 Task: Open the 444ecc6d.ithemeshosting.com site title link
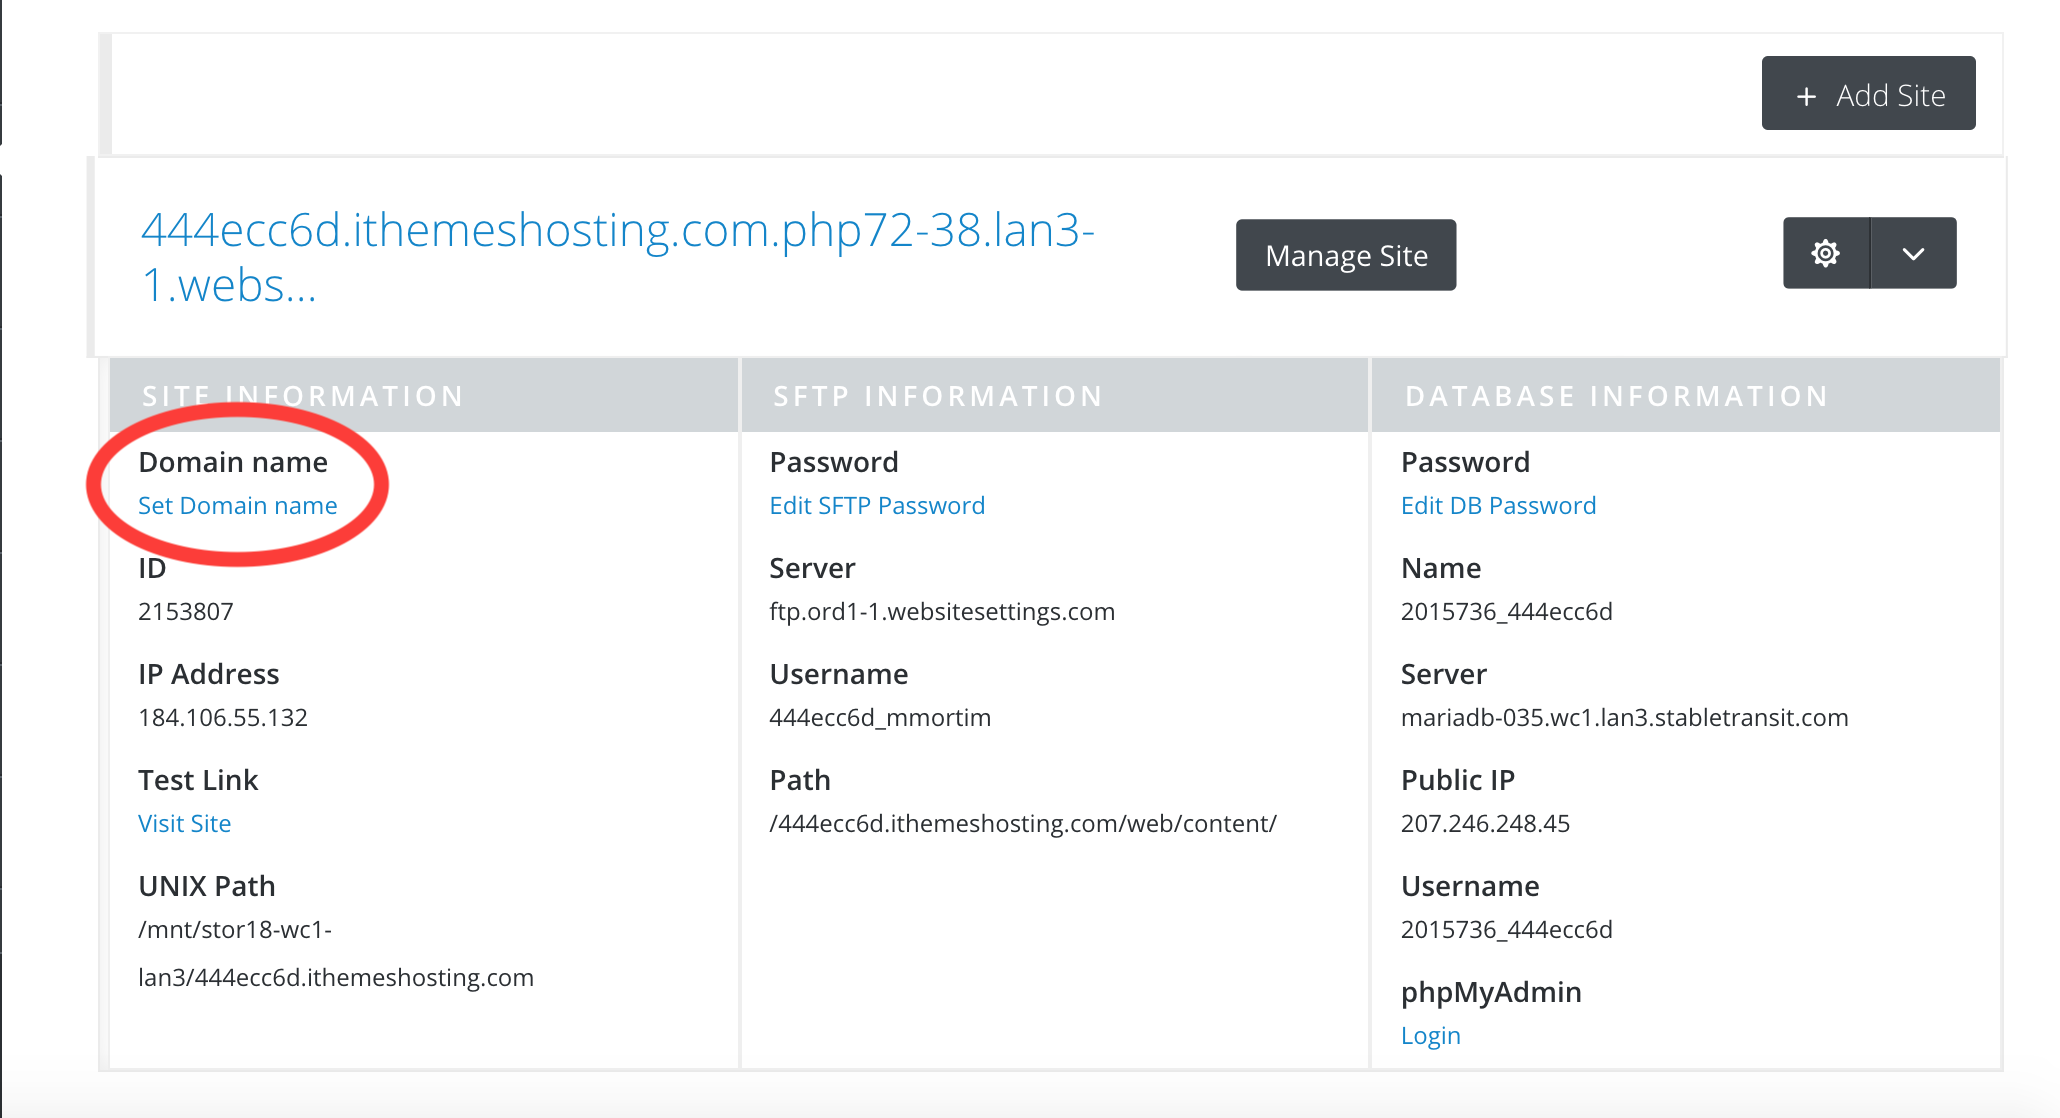(x=618, y=258)
